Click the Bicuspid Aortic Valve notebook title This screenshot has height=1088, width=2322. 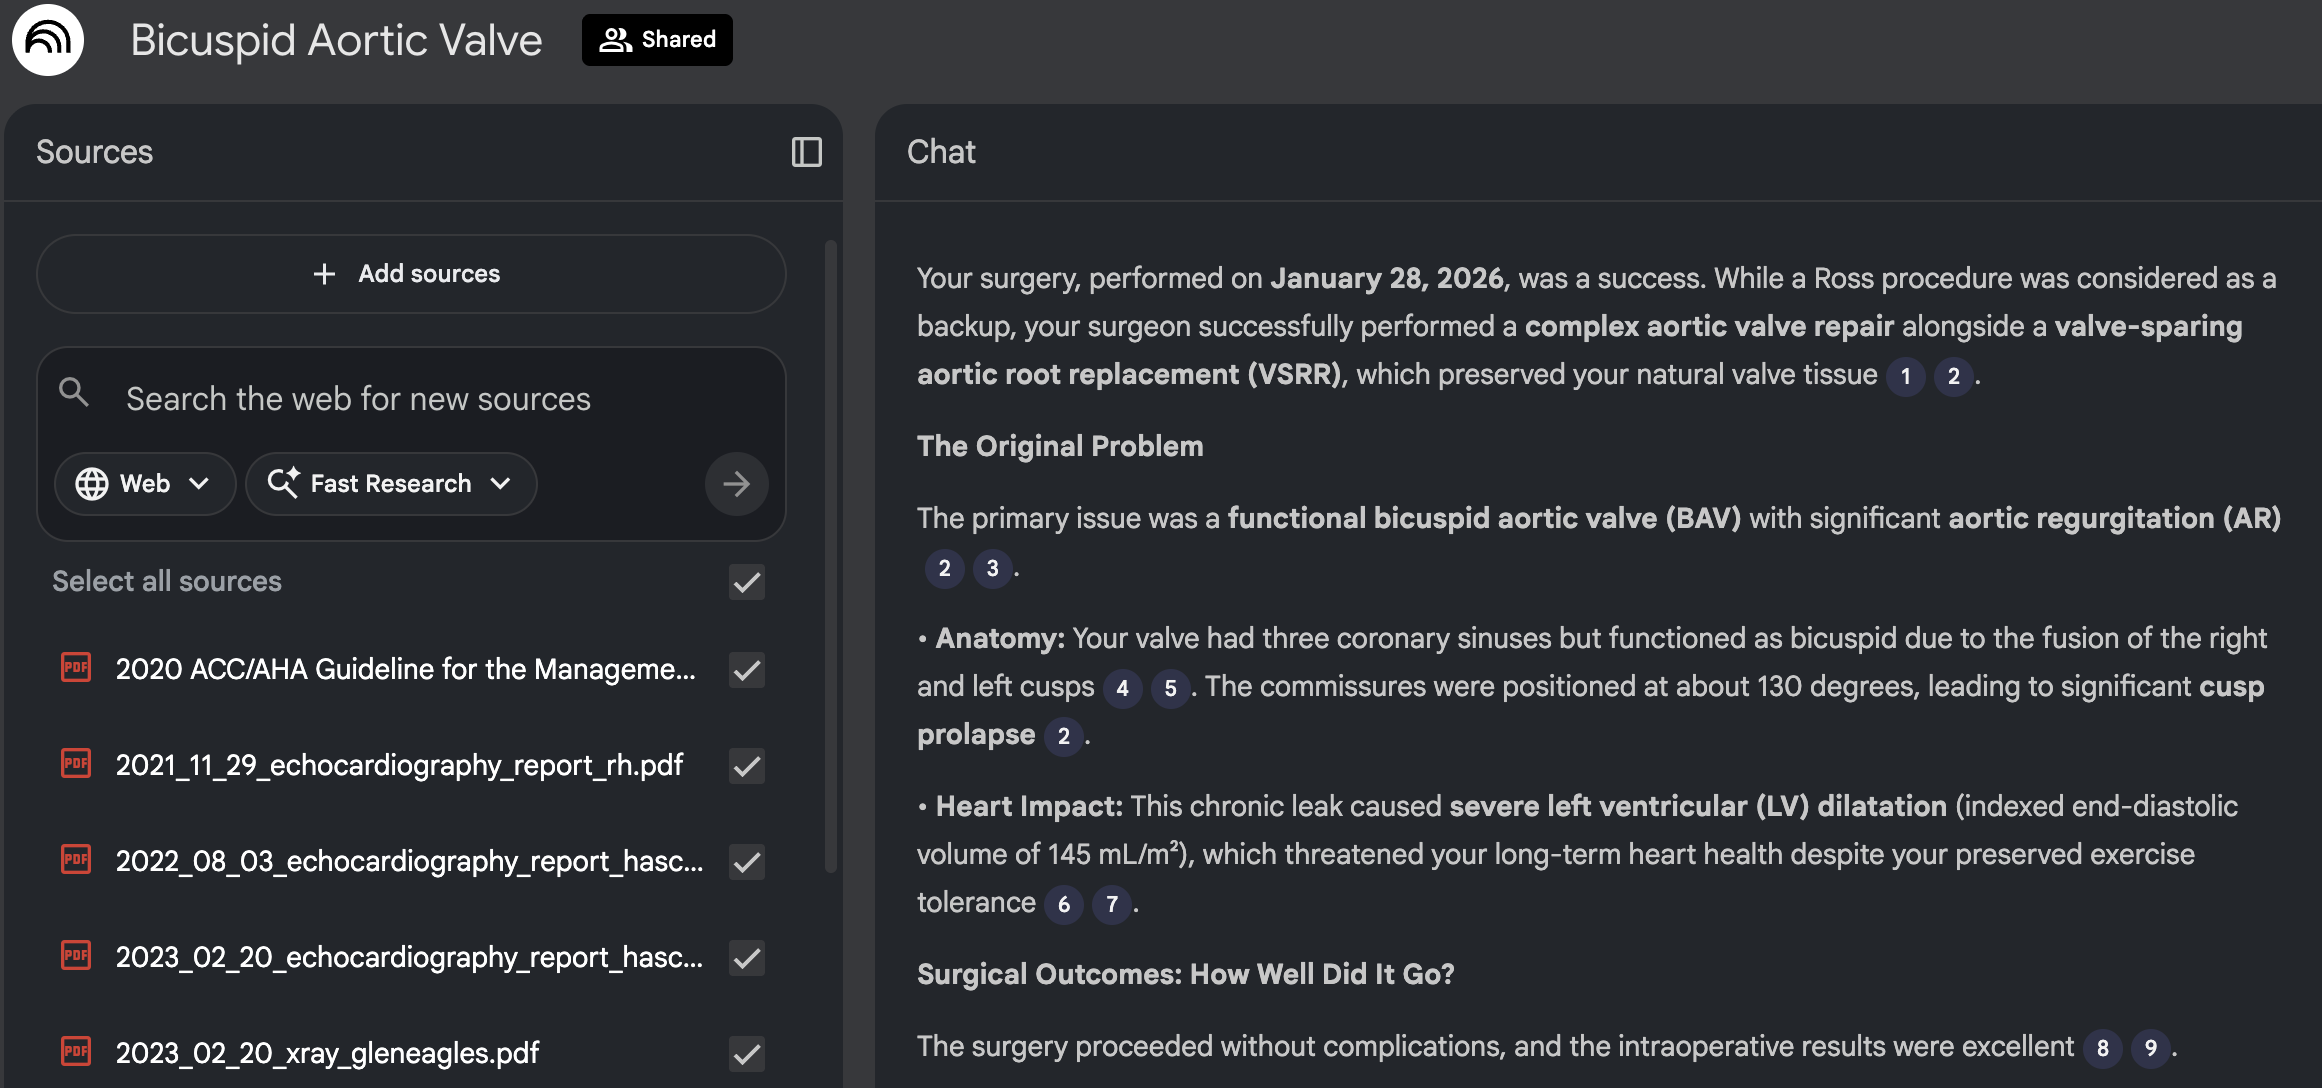[x=336, y=40]
